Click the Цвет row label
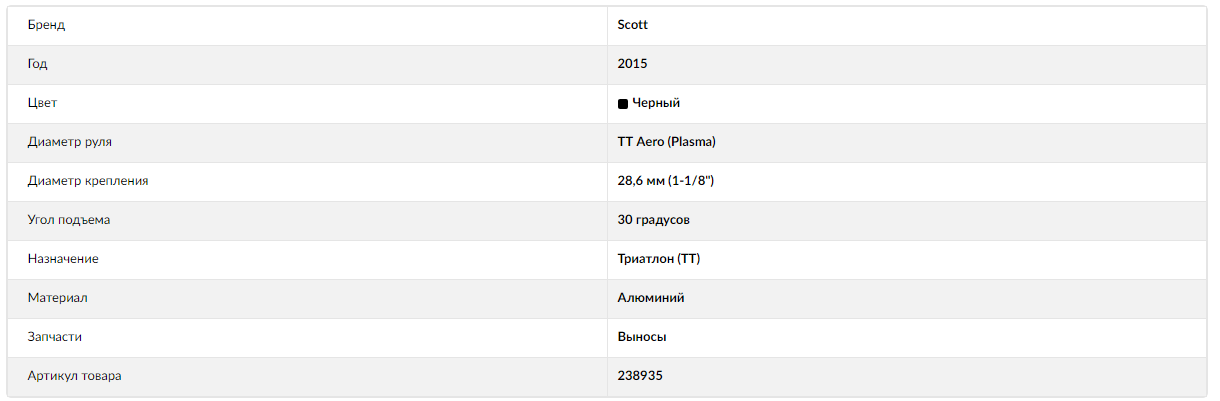The height and width of the screenshot is (401, 1220). pos(42,103)
